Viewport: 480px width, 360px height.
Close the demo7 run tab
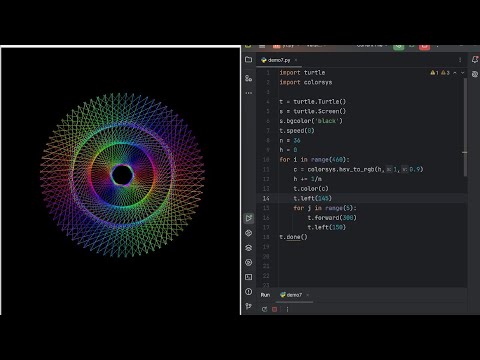click(307, 295)
